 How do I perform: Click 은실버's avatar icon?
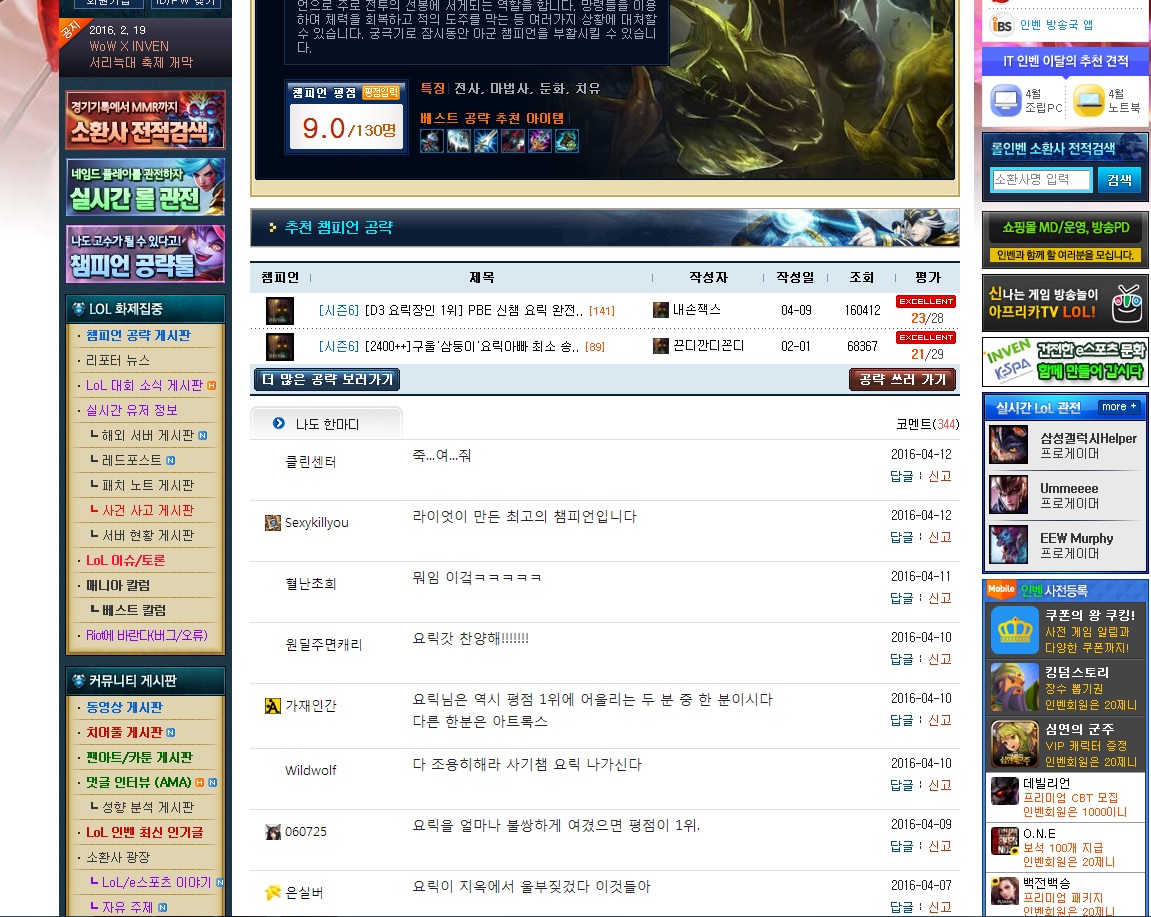point(272,893)
